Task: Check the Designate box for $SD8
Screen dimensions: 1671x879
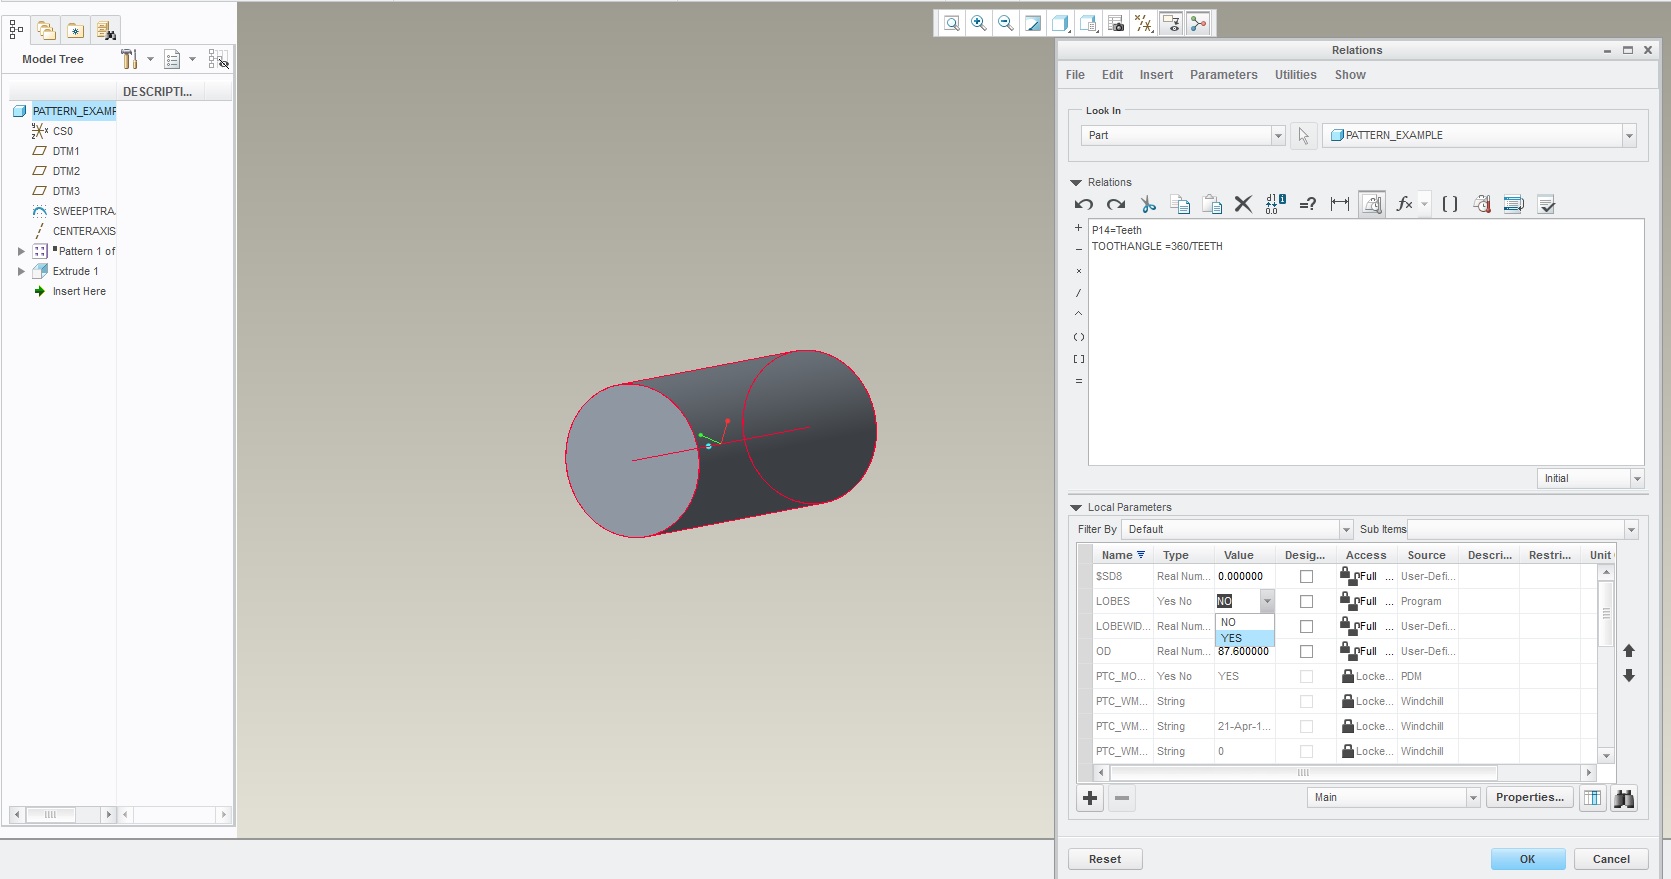Action: pos(1306,577)
